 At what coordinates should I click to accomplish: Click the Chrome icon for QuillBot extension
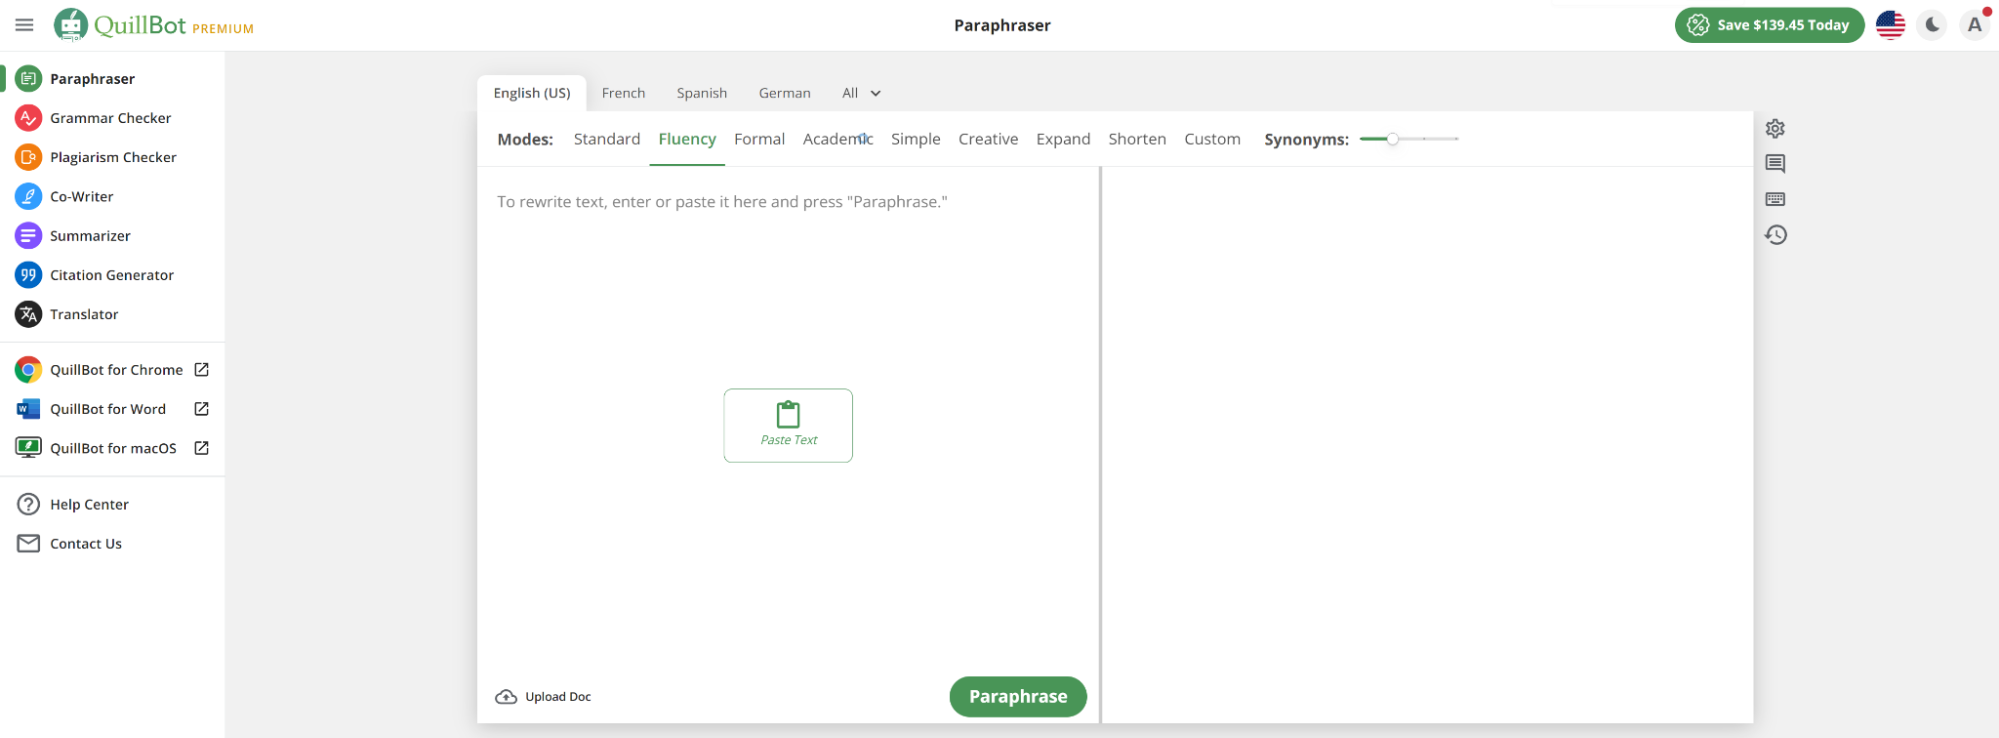28,370
